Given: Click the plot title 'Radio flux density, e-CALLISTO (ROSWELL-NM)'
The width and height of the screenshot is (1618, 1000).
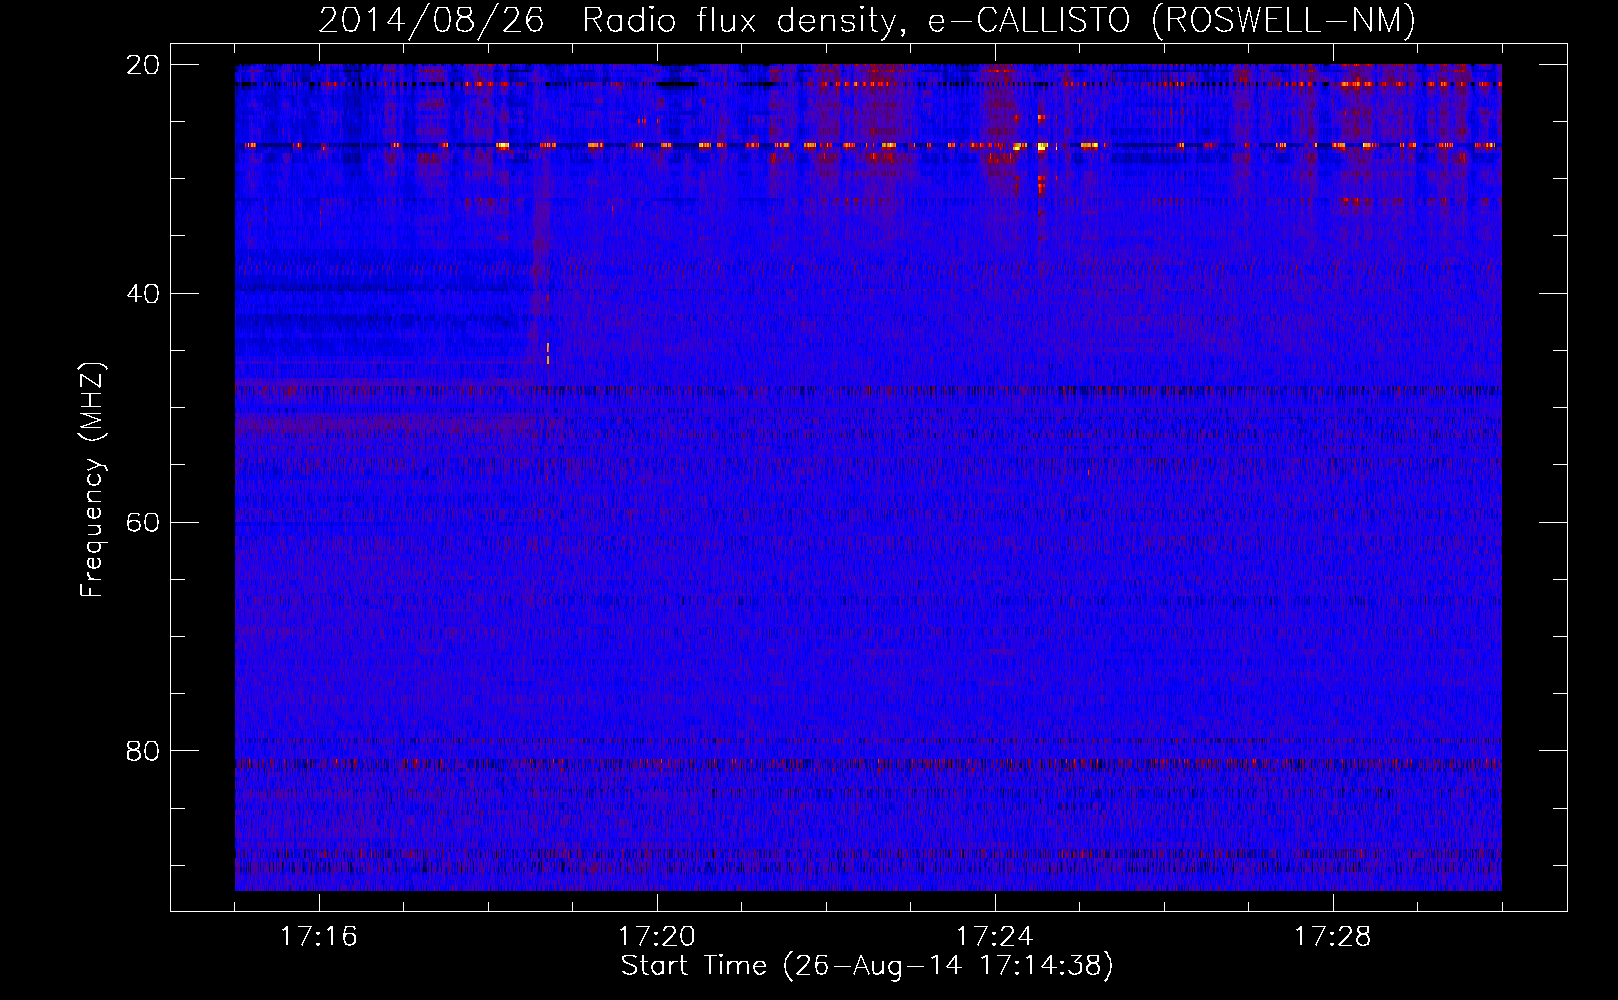Looking at the screenshot, I should click(999, 21).
